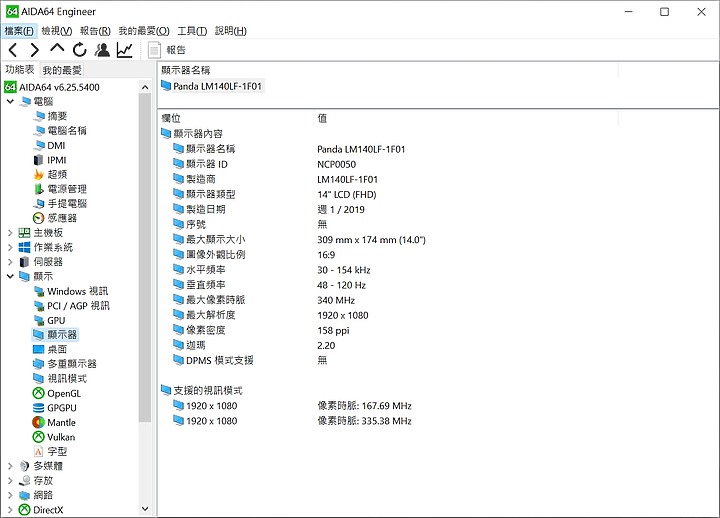Click the up-level arrow toolbar icon
The image size is (720, 518).
click(x=57, y=49)
